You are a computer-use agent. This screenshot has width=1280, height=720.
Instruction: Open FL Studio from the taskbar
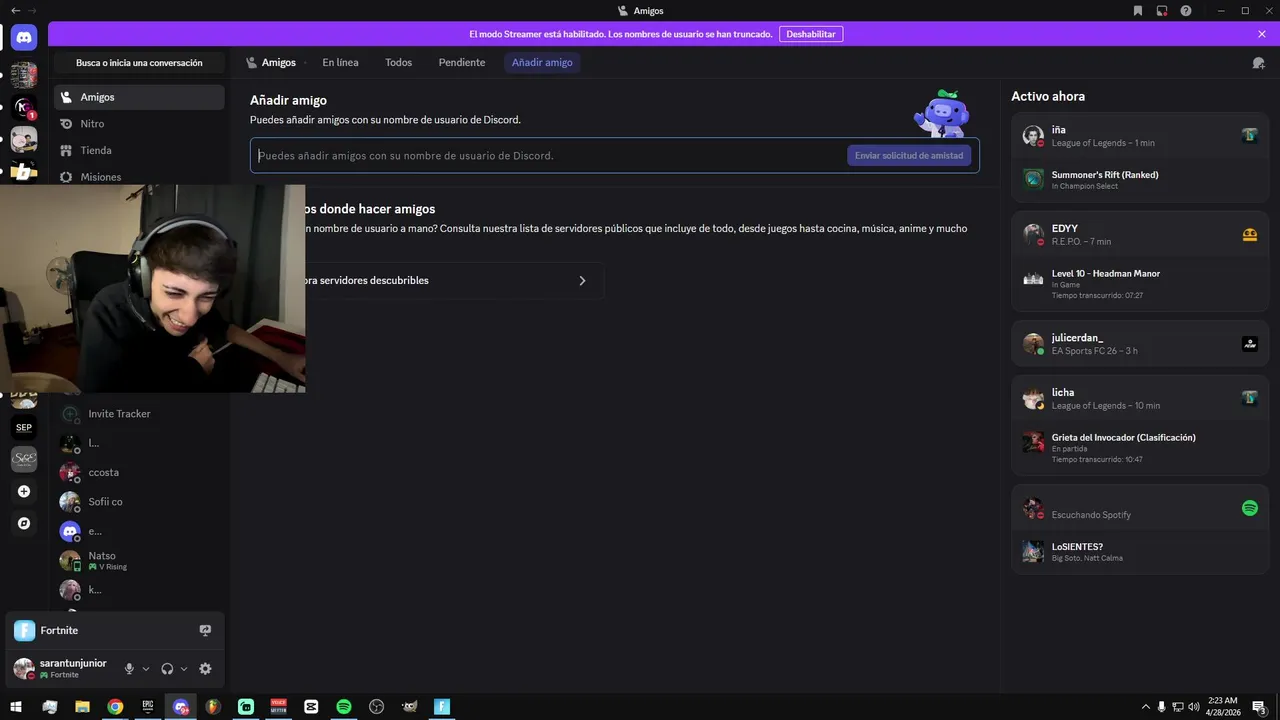pos(213,706)
